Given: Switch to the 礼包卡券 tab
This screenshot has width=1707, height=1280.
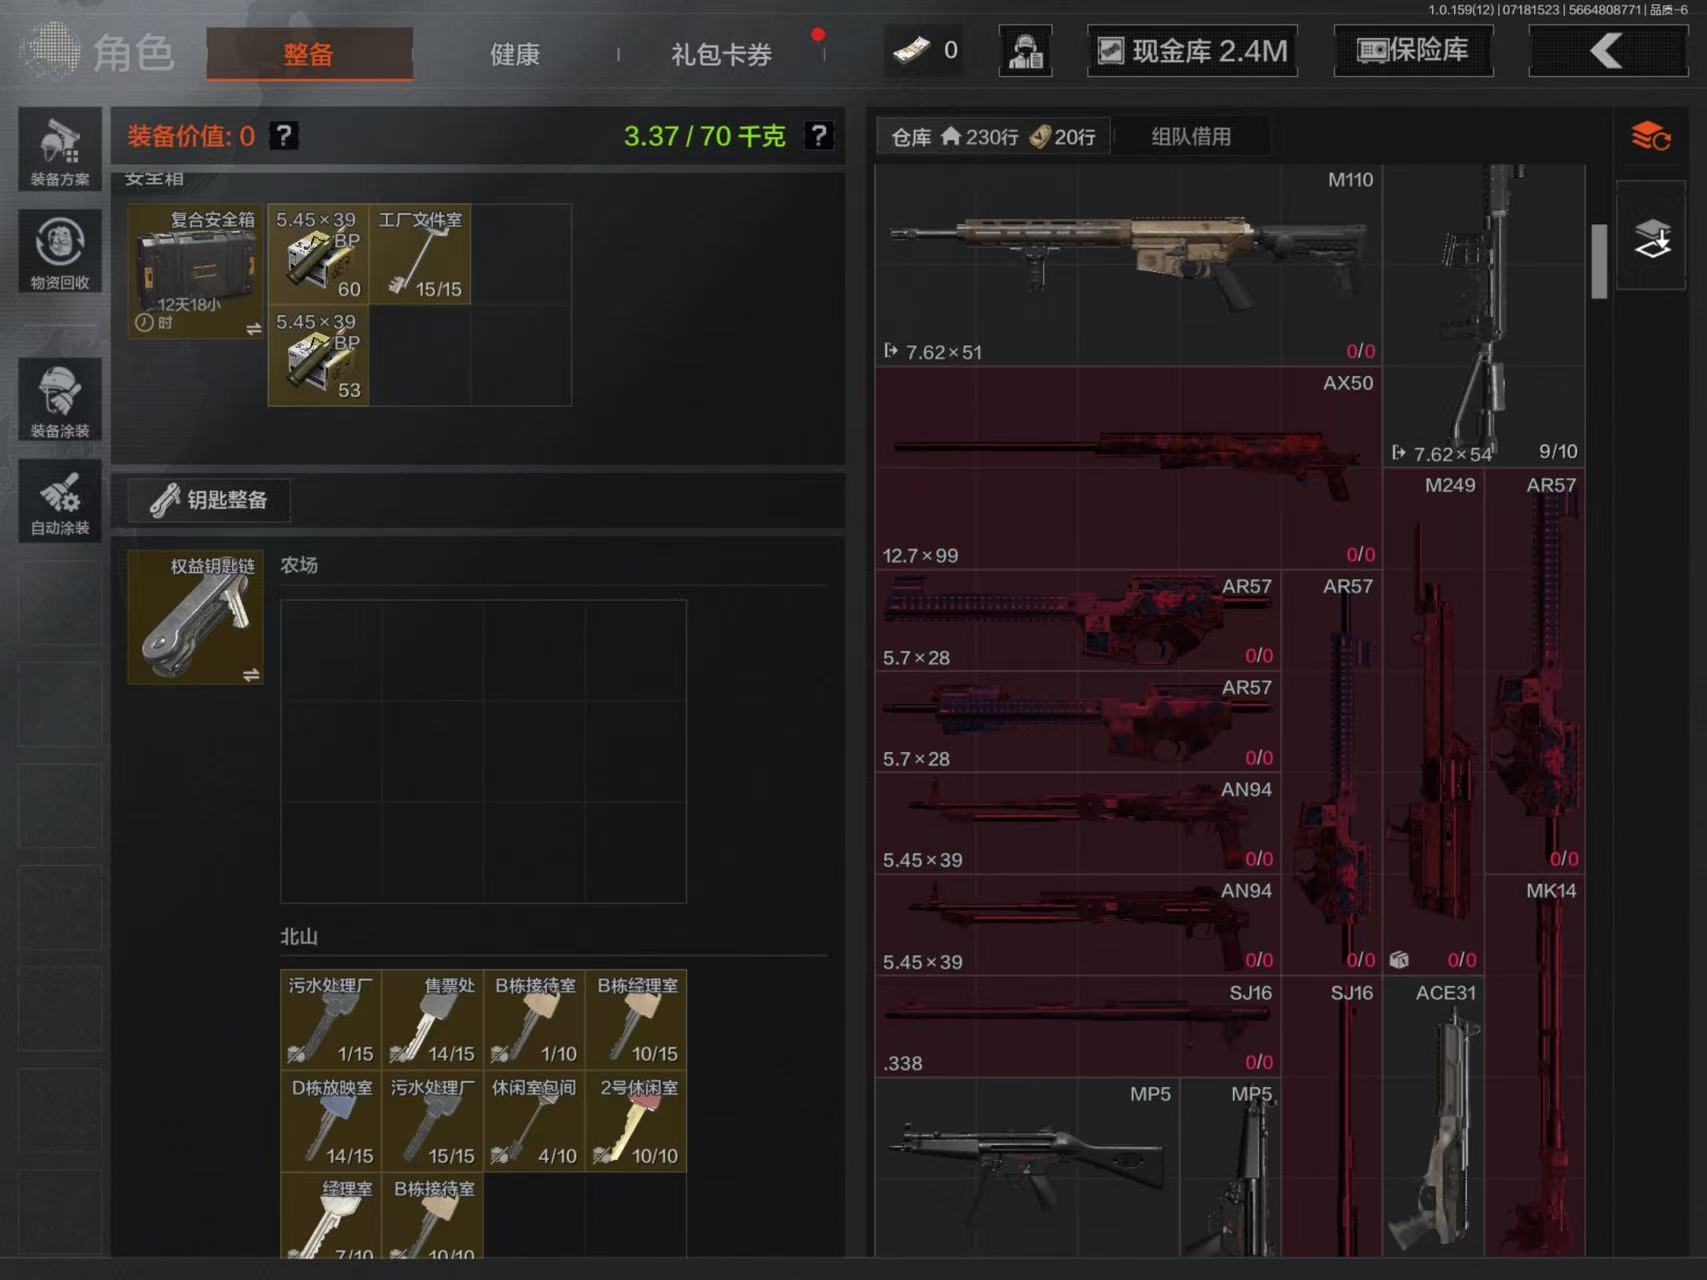Looking at the screenshot, I should 721,54.
